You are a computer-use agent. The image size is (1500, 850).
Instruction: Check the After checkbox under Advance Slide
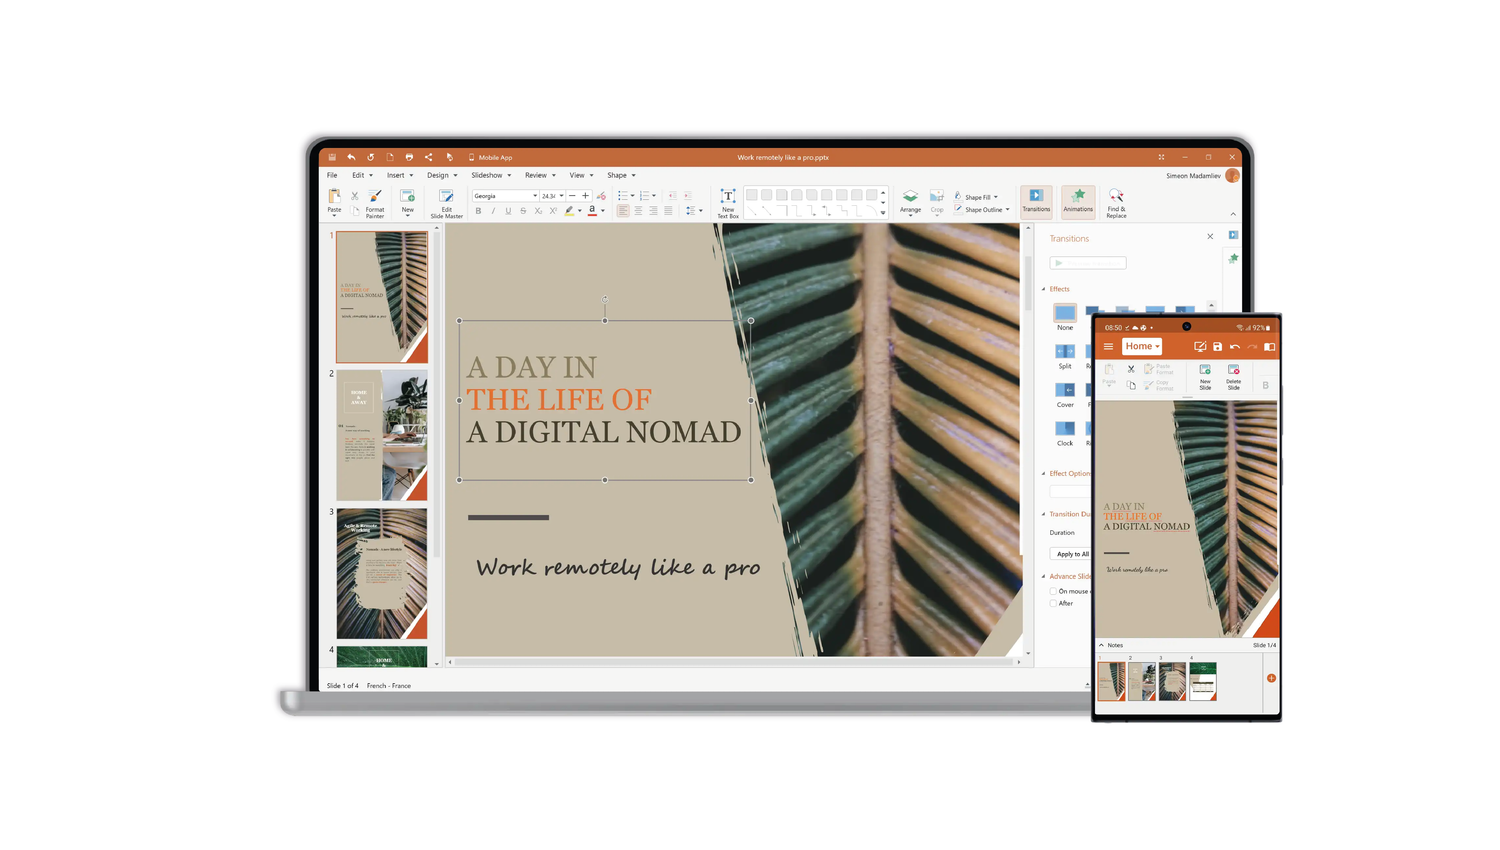[x=1053, y=604]
